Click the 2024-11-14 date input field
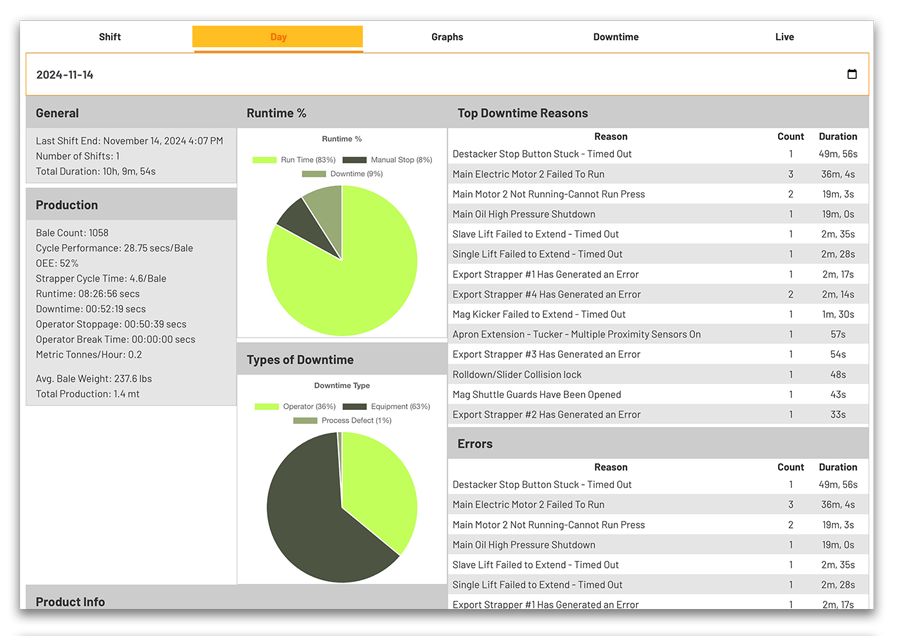900x636 pixels. (x=400, y=75)
